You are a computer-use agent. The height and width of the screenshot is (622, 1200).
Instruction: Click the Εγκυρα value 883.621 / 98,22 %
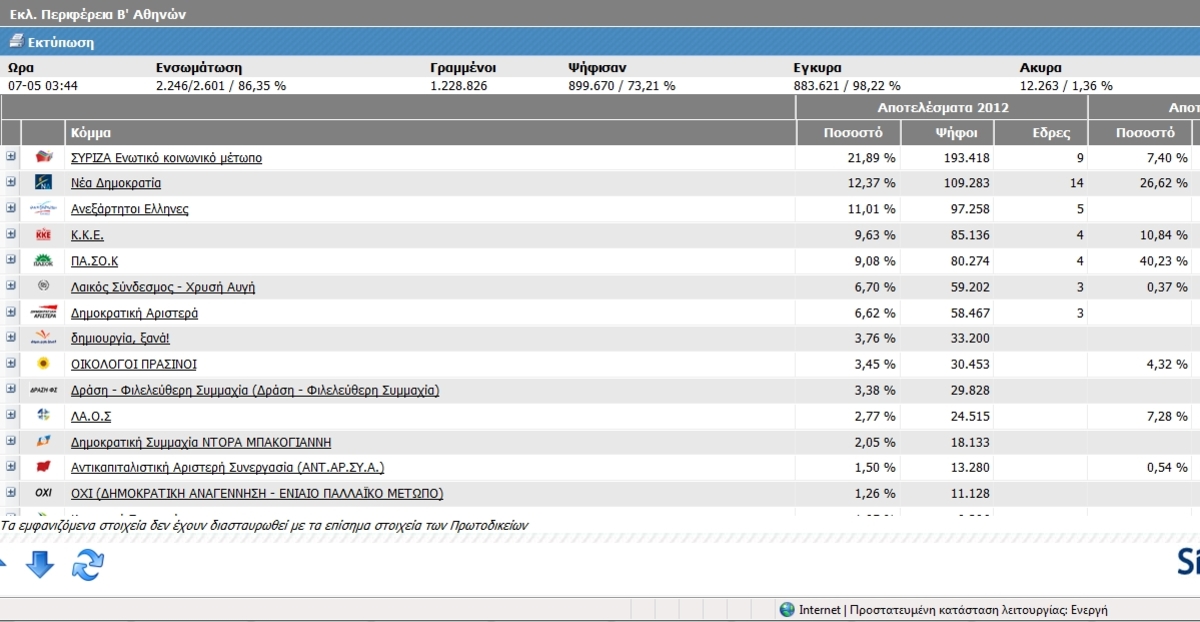pos(847,86)
